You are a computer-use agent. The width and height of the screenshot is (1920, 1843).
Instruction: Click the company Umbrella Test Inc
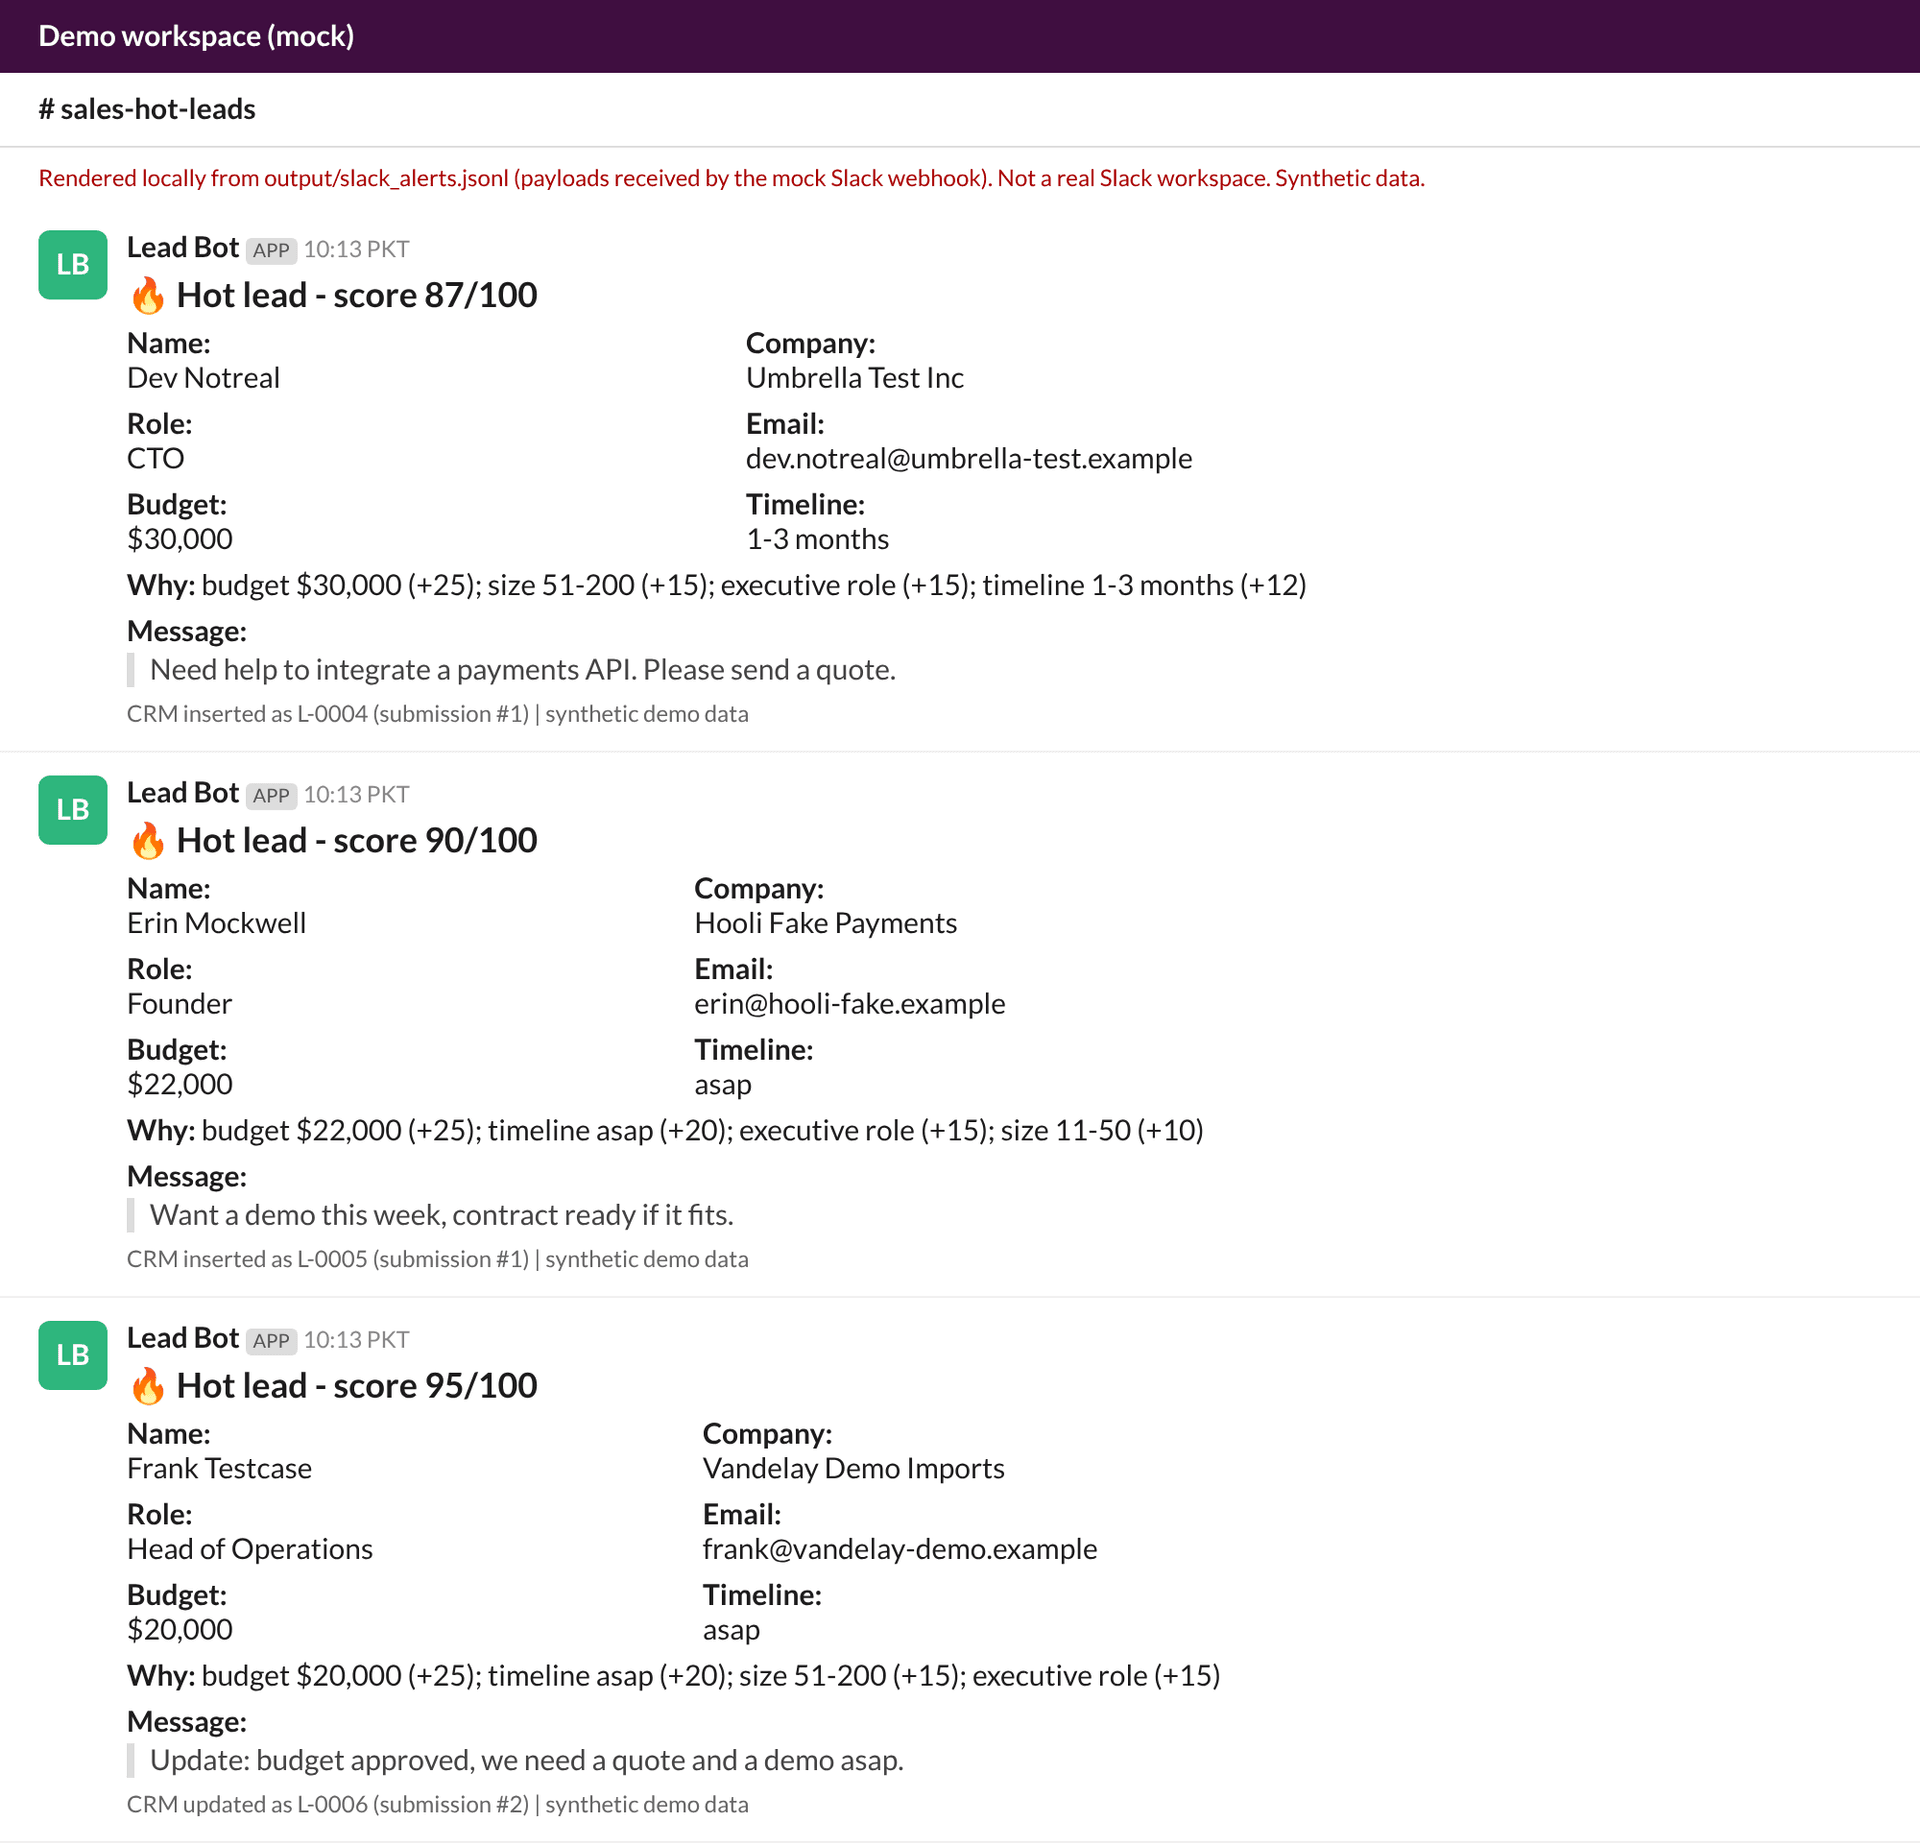[x=855, y=377]
